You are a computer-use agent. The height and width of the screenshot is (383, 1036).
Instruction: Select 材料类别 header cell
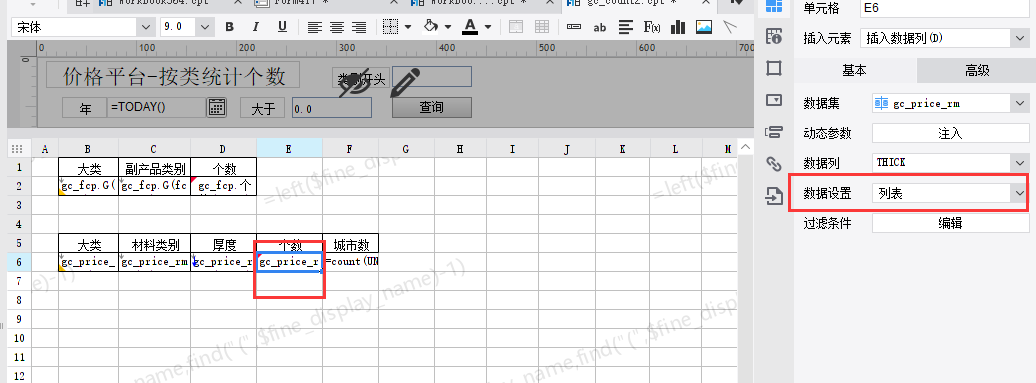155,244
